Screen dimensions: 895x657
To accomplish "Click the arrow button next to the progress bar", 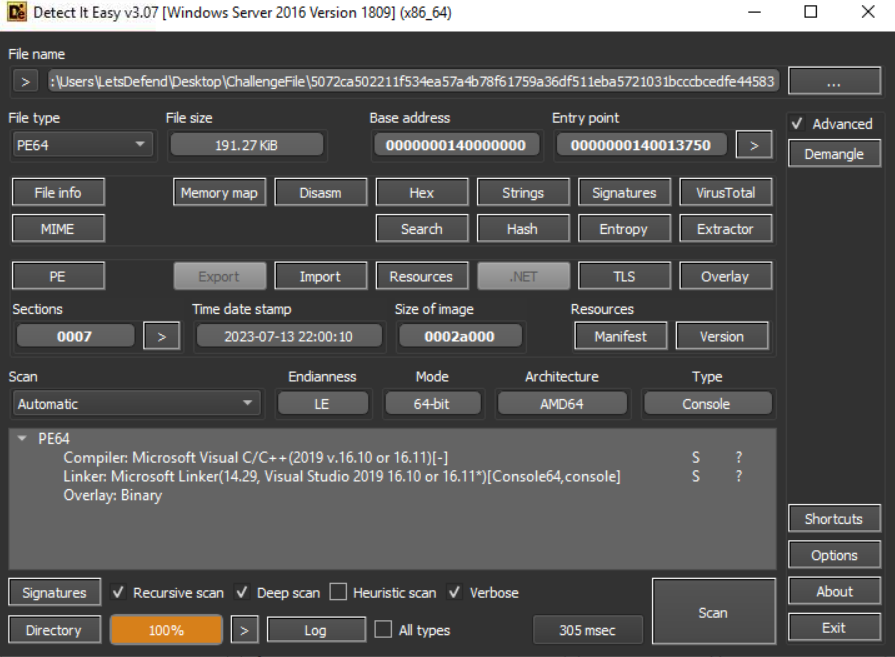I will tap(245, 630).
